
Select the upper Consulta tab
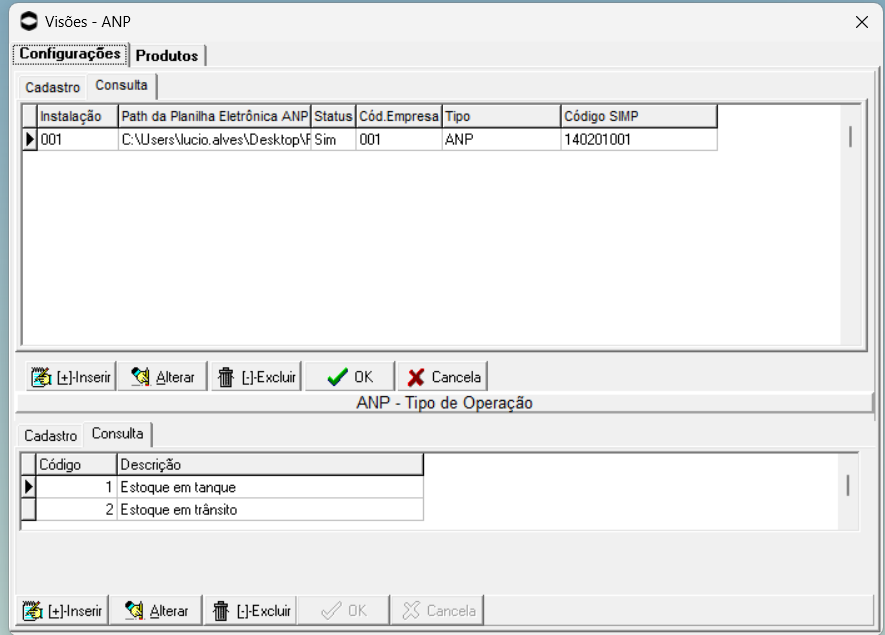point(121,85)
